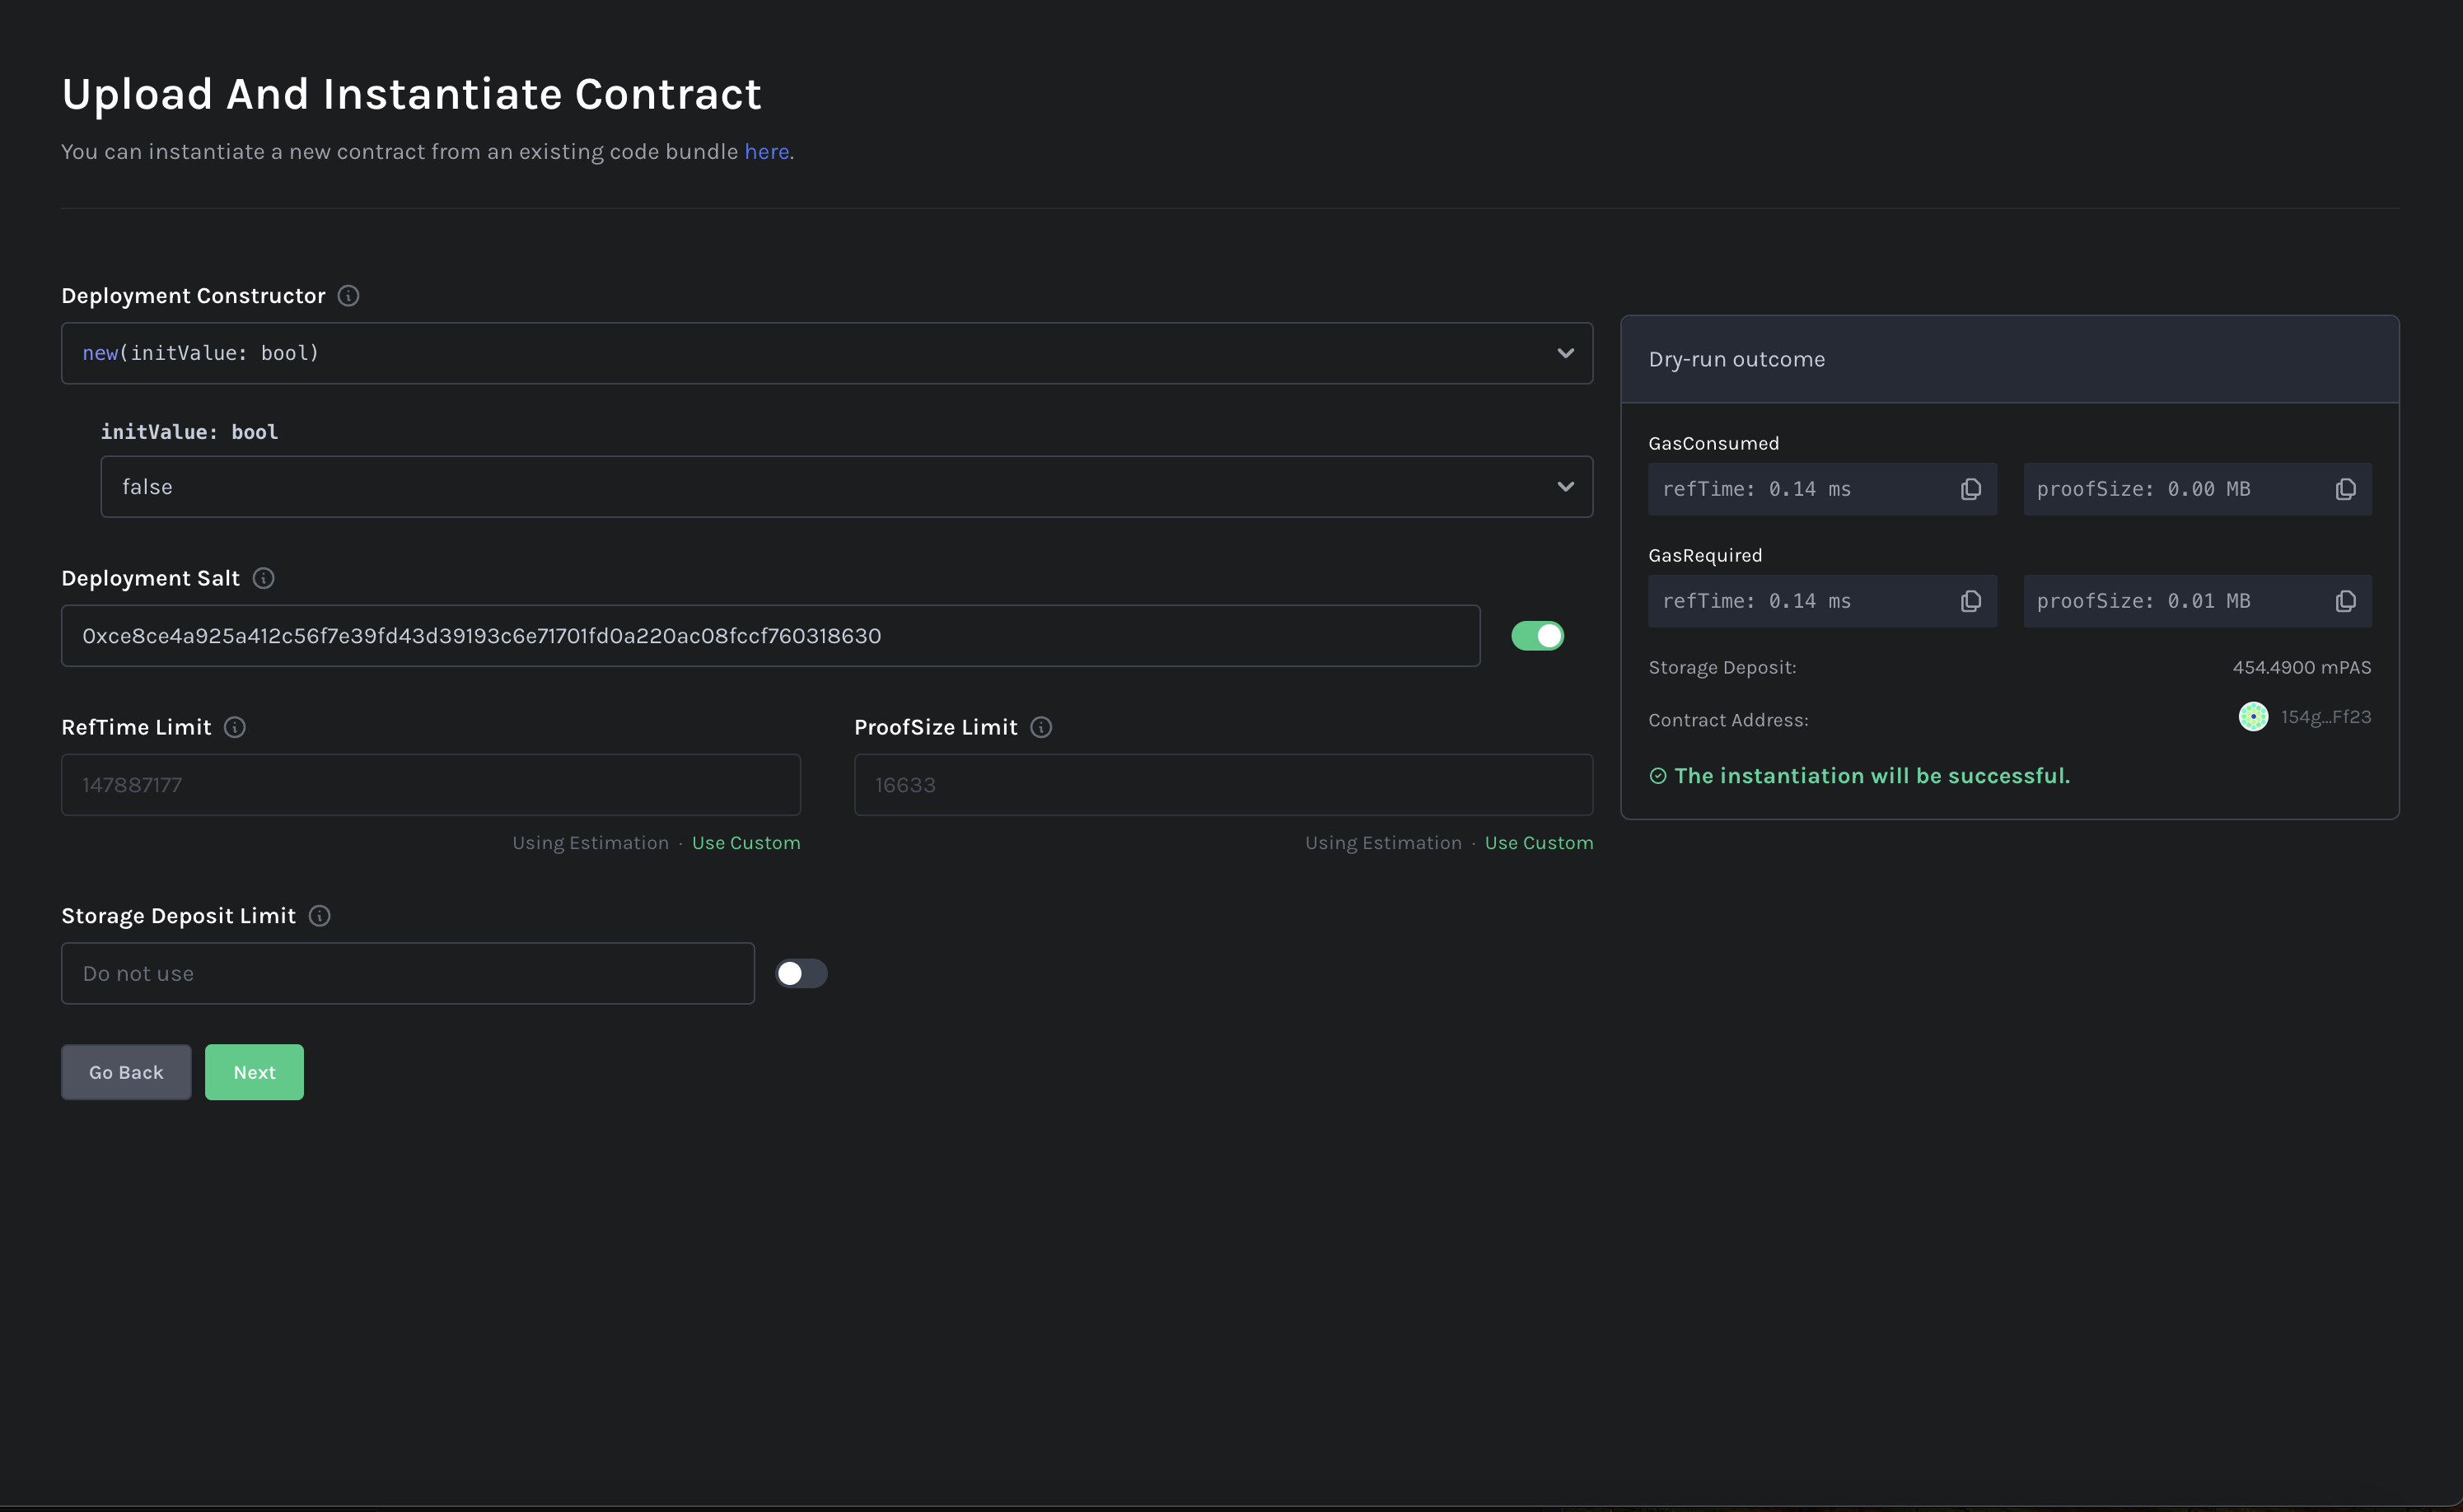Click the GasRequired label
Image resolution: width=2463 pixels, height=1512 pixels.
point(1705,555)
